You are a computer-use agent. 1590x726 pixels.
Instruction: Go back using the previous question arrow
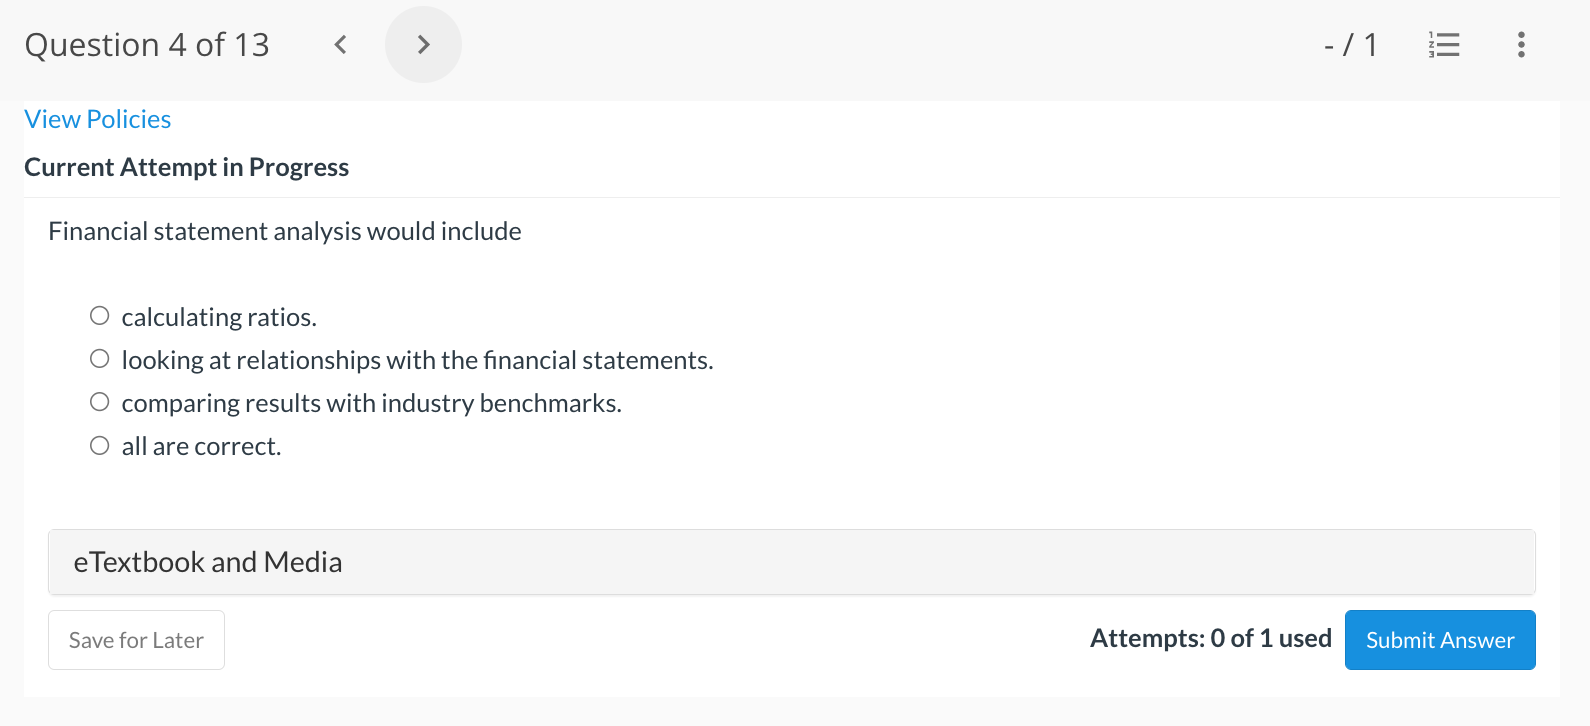coord(340,44)
